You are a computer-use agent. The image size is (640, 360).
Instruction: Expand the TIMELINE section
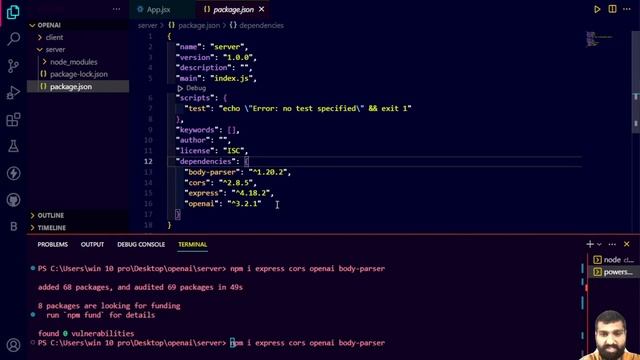pyautogui.click(x=51, y=227)
